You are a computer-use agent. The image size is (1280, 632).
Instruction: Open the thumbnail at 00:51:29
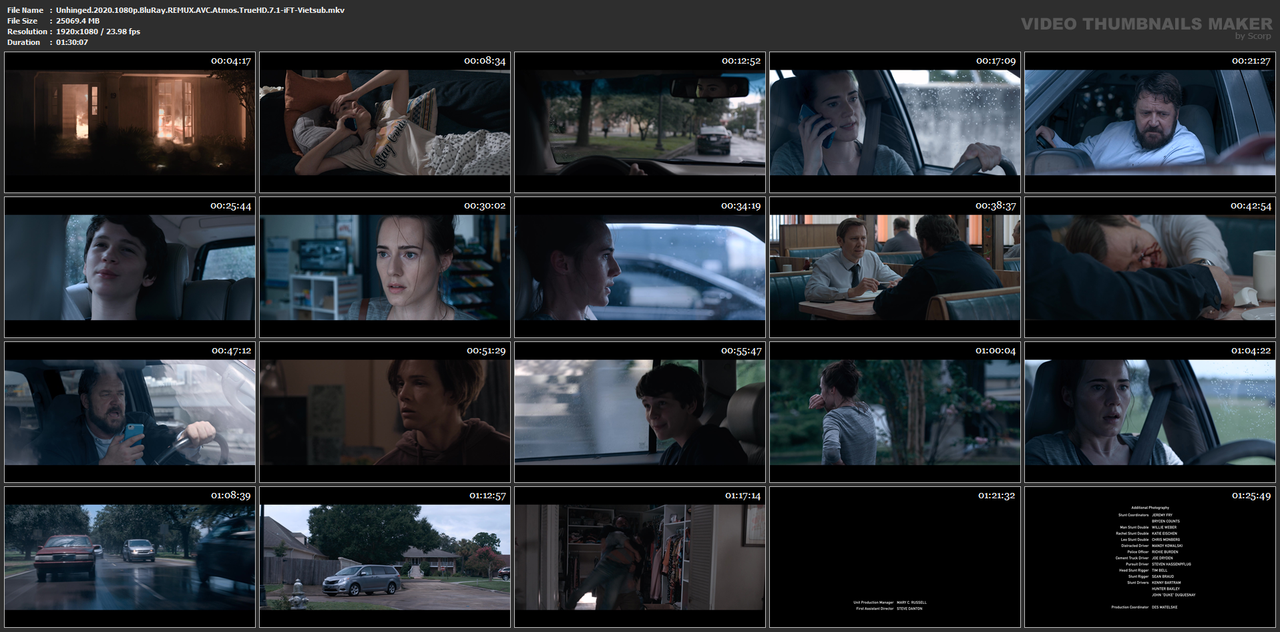point(385,412)
